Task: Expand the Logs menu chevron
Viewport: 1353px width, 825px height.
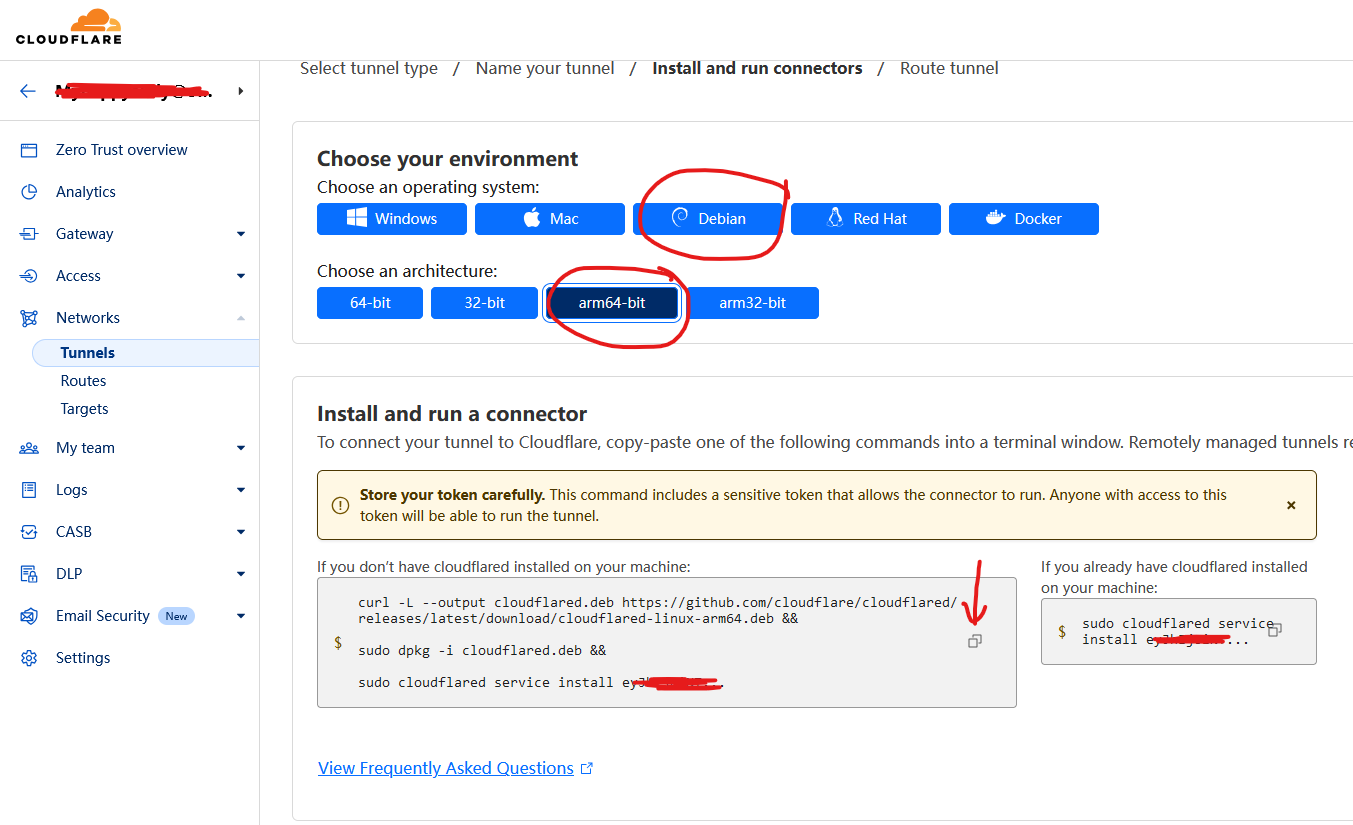Action: [241, 490]
